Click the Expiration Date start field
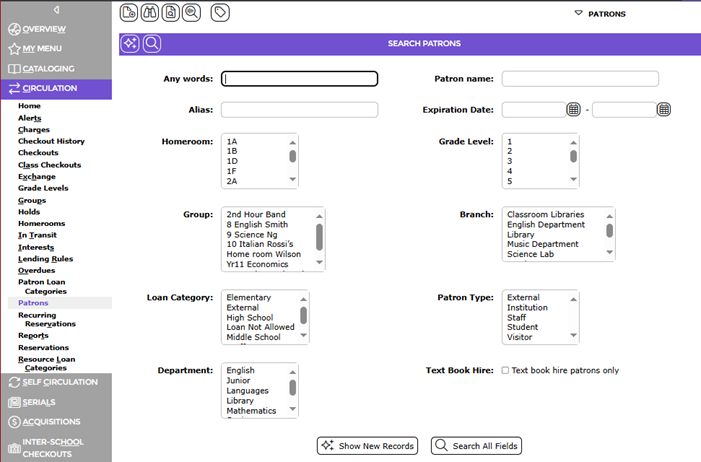 [534, 110]
